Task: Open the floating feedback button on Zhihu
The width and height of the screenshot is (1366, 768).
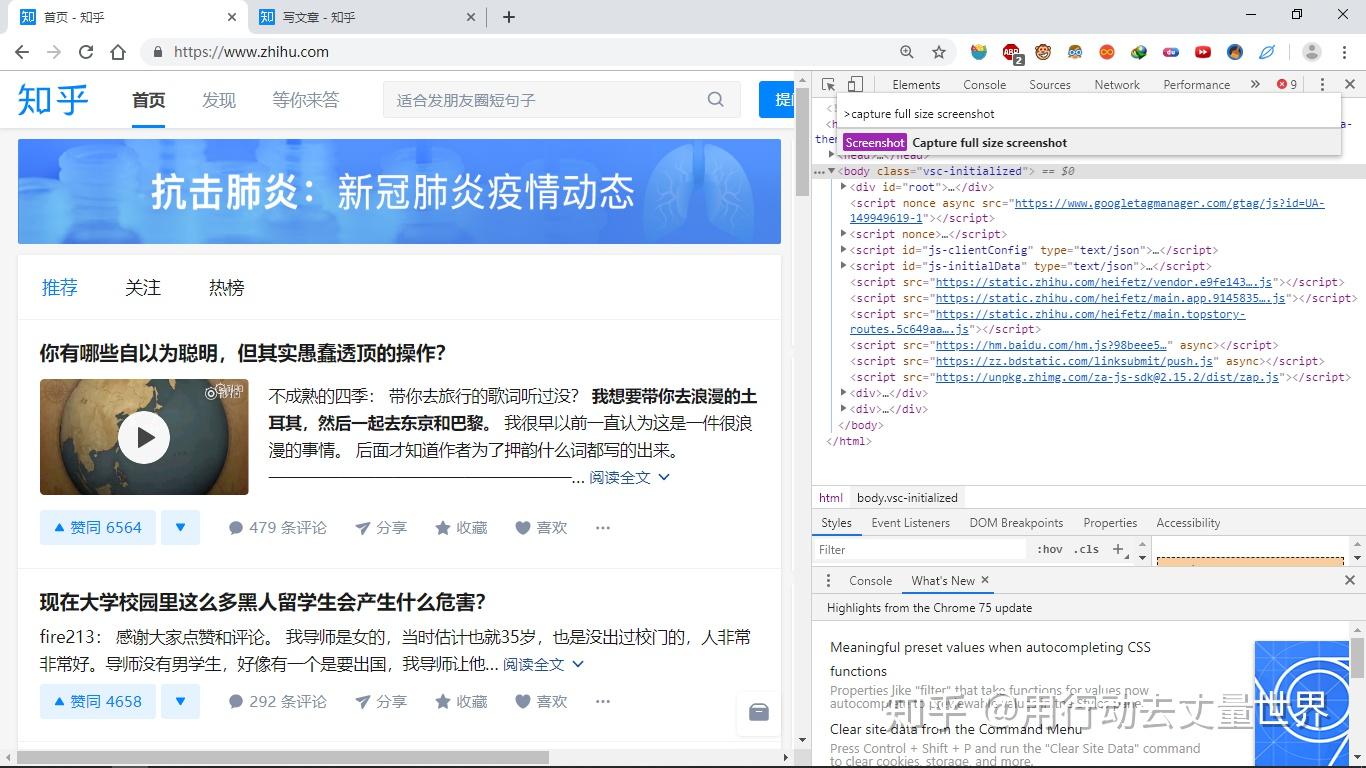Action: (x=759, y=713)
